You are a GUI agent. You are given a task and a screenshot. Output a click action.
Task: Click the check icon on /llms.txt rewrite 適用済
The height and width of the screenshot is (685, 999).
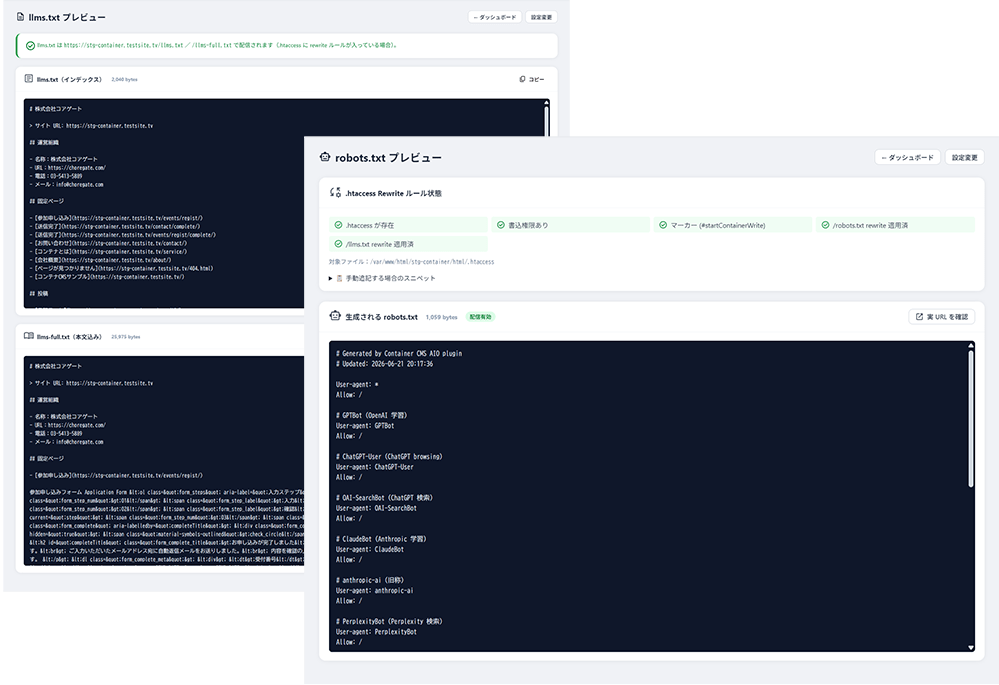click(338, 243)
